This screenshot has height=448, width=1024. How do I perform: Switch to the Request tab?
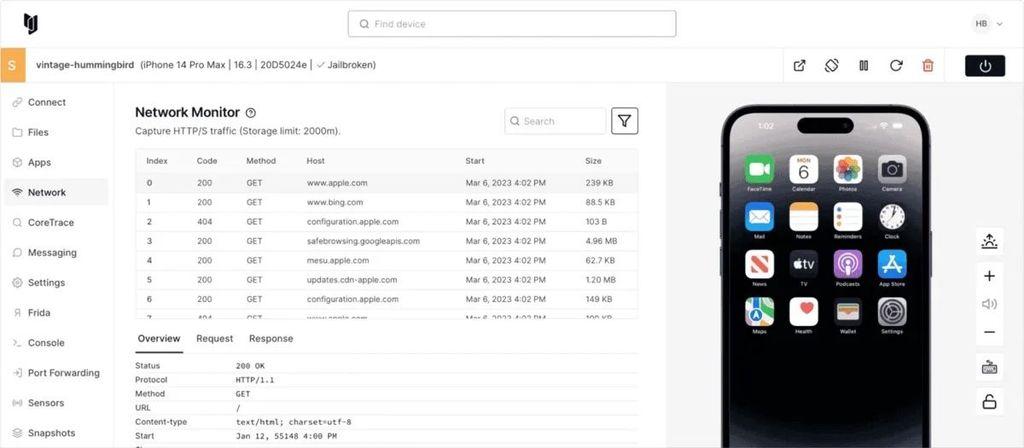(214, 338)
